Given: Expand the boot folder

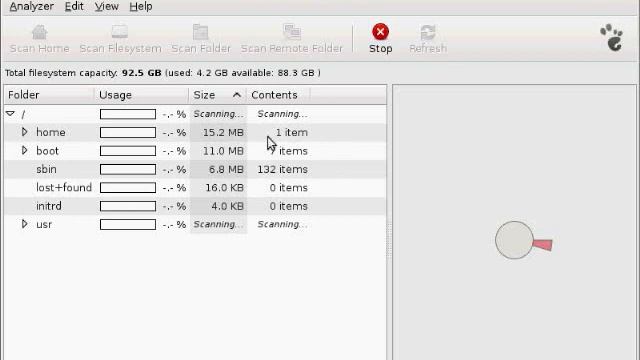Looking at the screenshot, I should (24, 150).
